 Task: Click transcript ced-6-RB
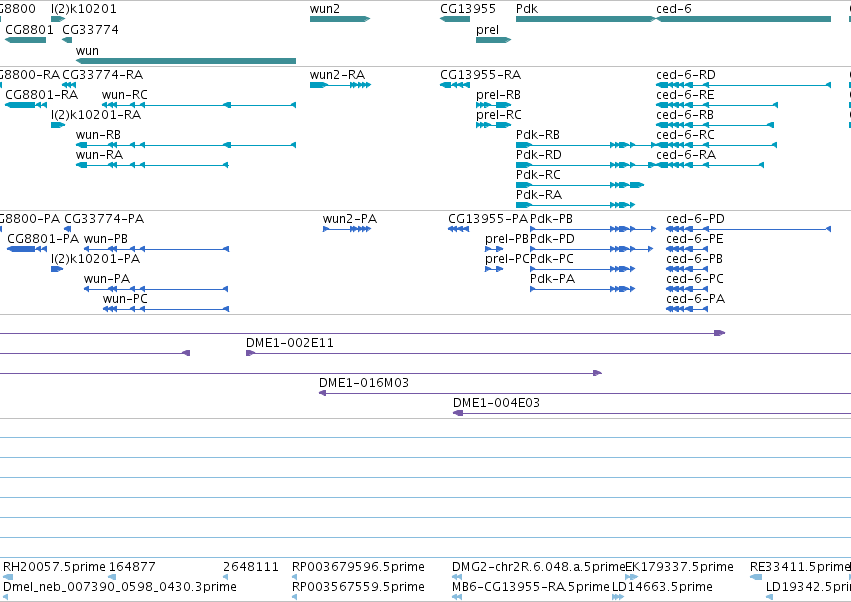(685, 115)
